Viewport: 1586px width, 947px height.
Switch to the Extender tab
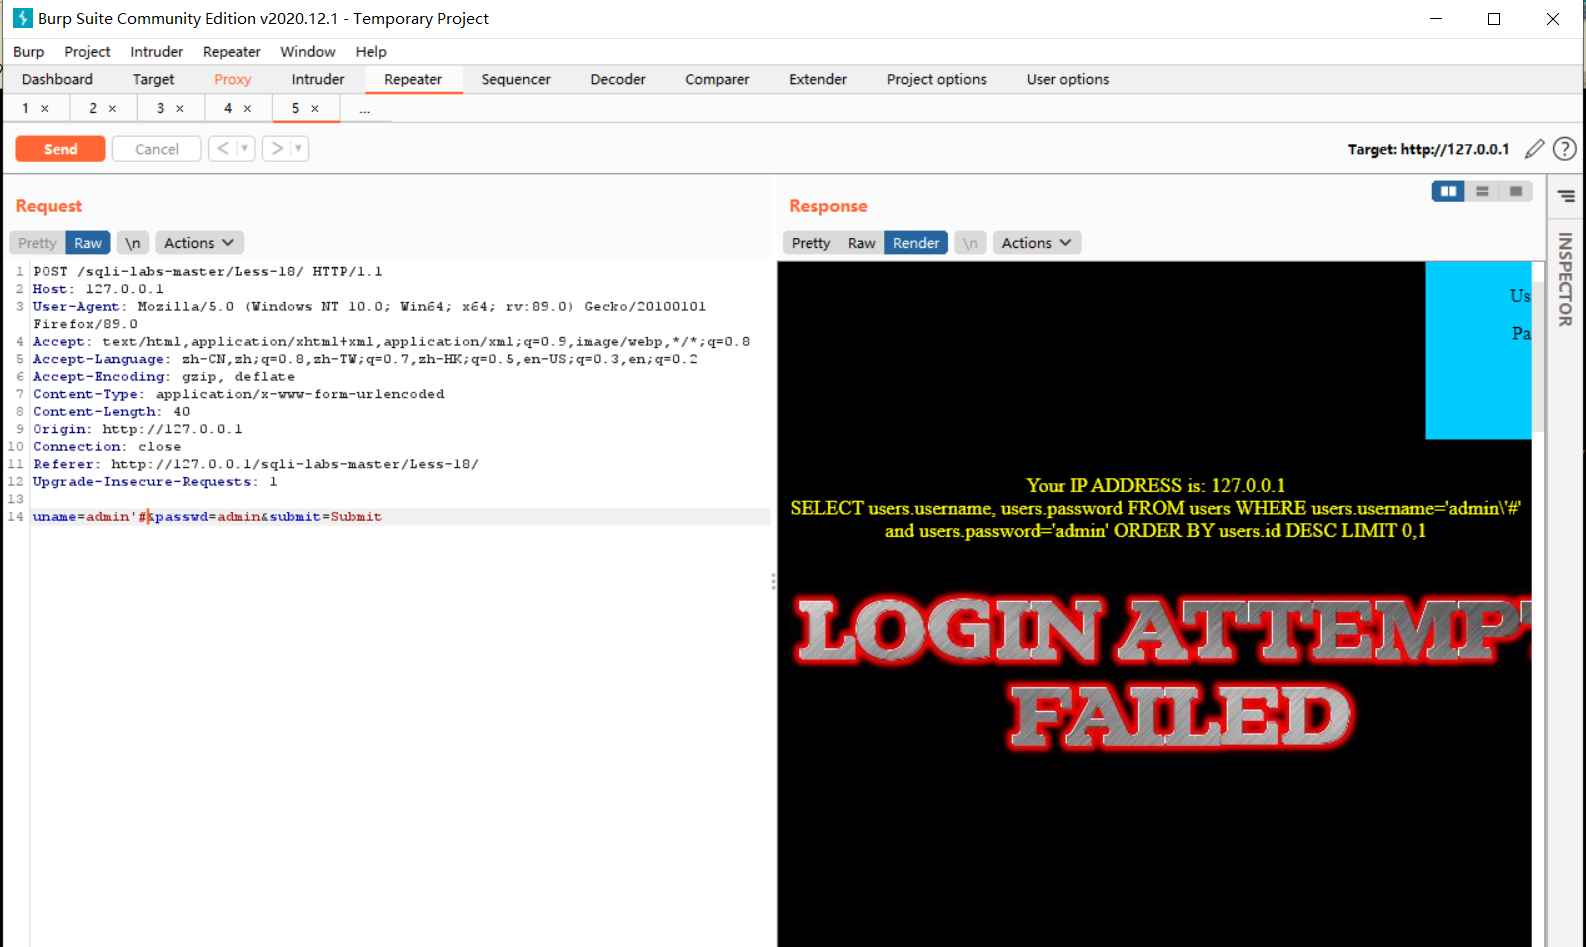coord(818,80)
